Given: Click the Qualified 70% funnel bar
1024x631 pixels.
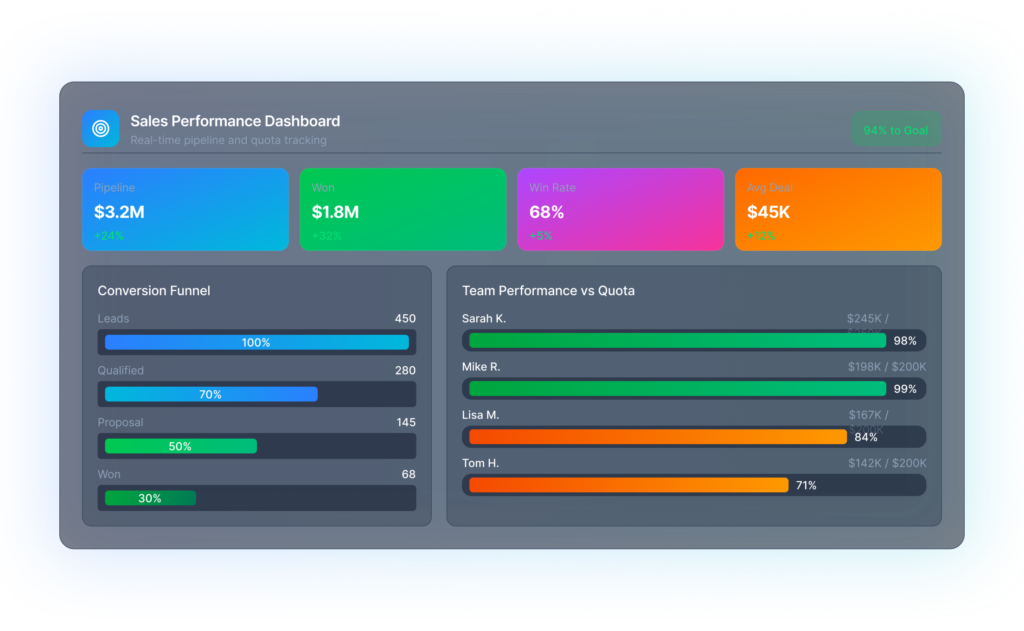Looking at the screenshot, I should click(210, 394).
